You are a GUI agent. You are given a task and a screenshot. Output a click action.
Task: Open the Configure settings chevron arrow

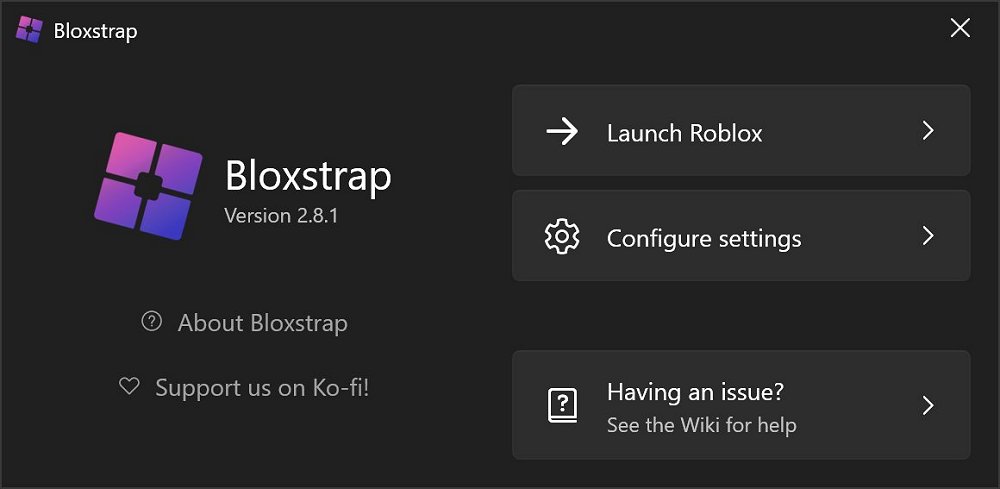(928, 236)
